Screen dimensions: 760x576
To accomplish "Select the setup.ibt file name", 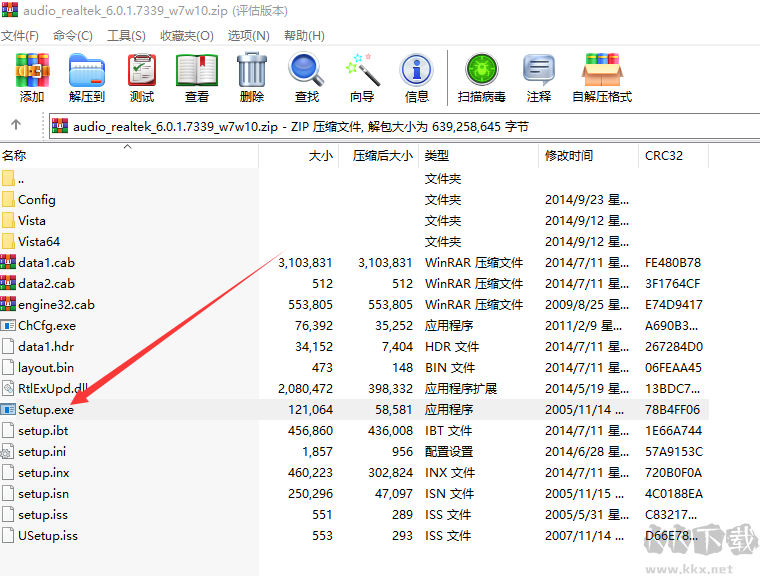I will pos(43,431).
